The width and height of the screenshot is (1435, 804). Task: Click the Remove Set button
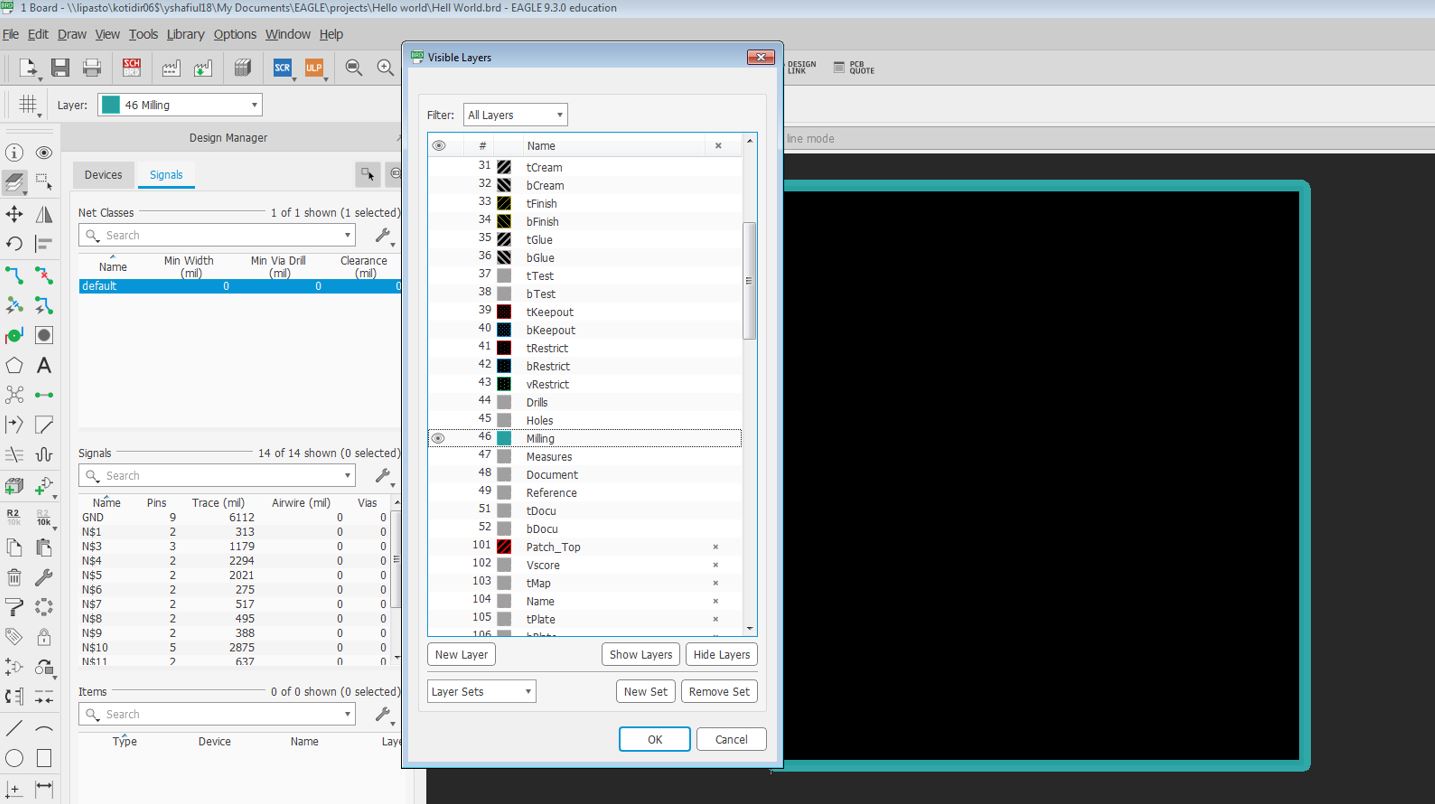719,691
